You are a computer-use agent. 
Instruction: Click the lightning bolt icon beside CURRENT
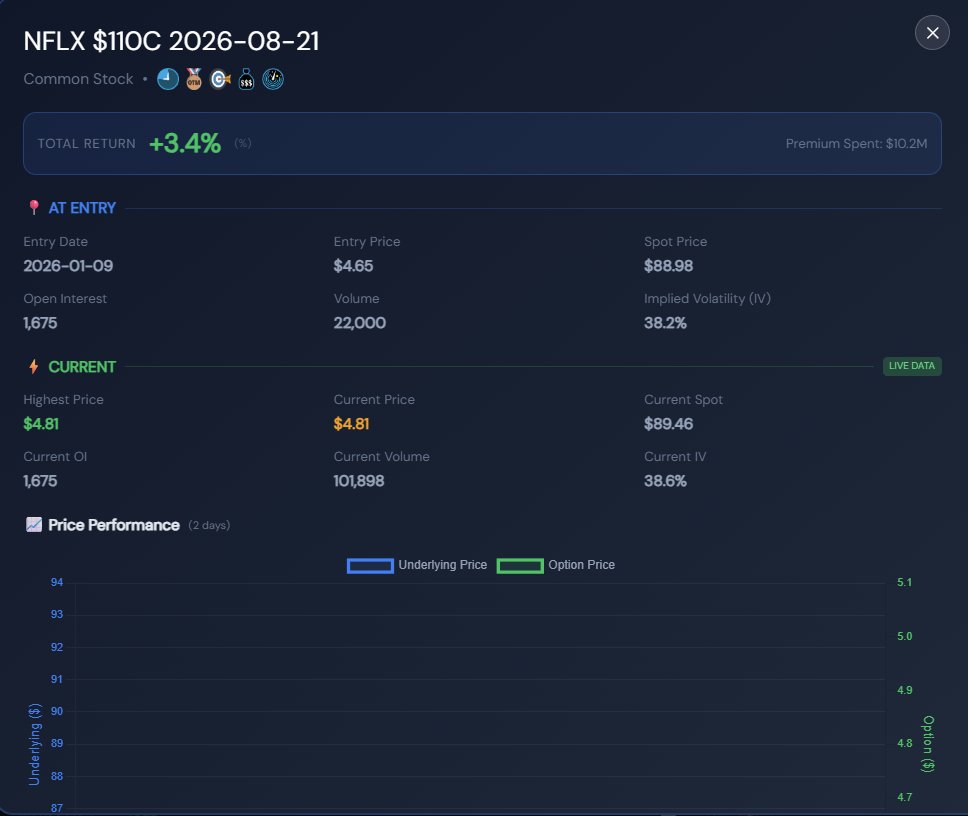(x=34, y=366)
